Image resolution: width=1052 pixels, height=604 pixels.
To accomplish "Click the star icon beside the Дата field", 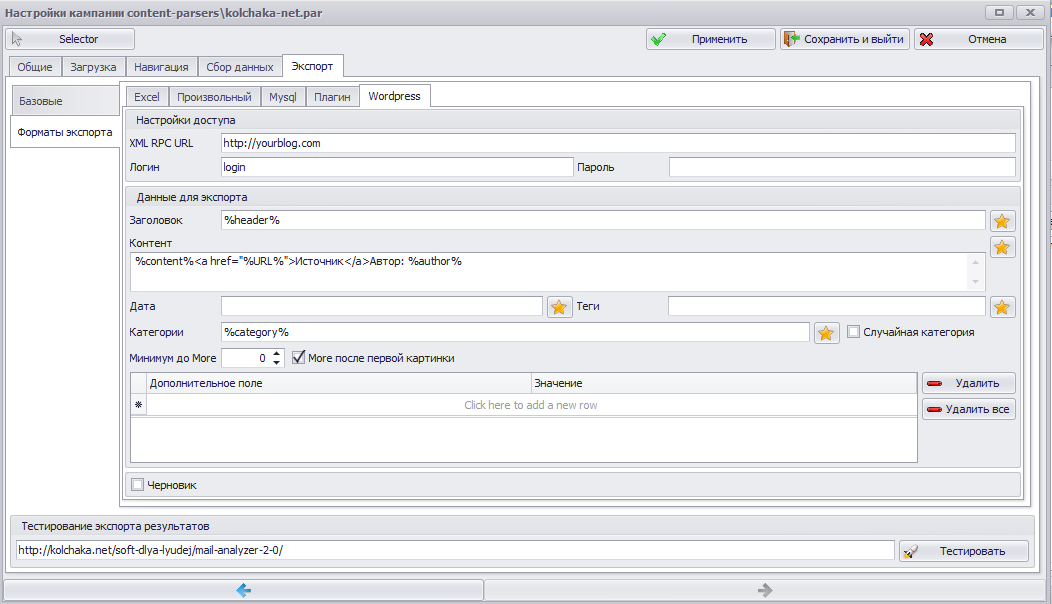I will pyautogui.click(x=559, y=307).
